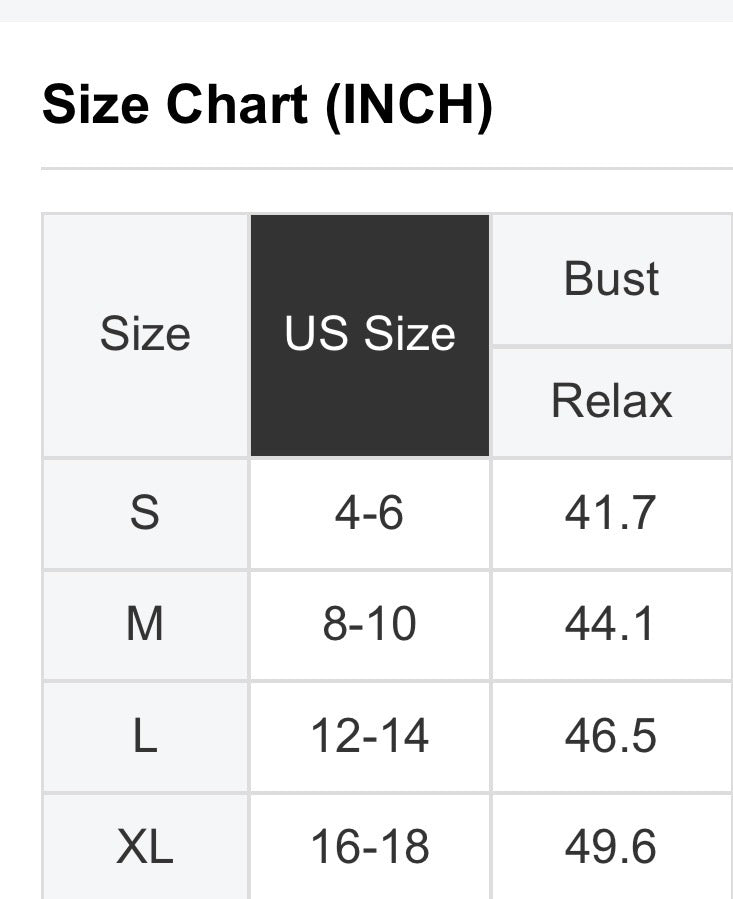733x899 pixels.
Task: Click the words Size Chart in heading
Action: [175, 104]
